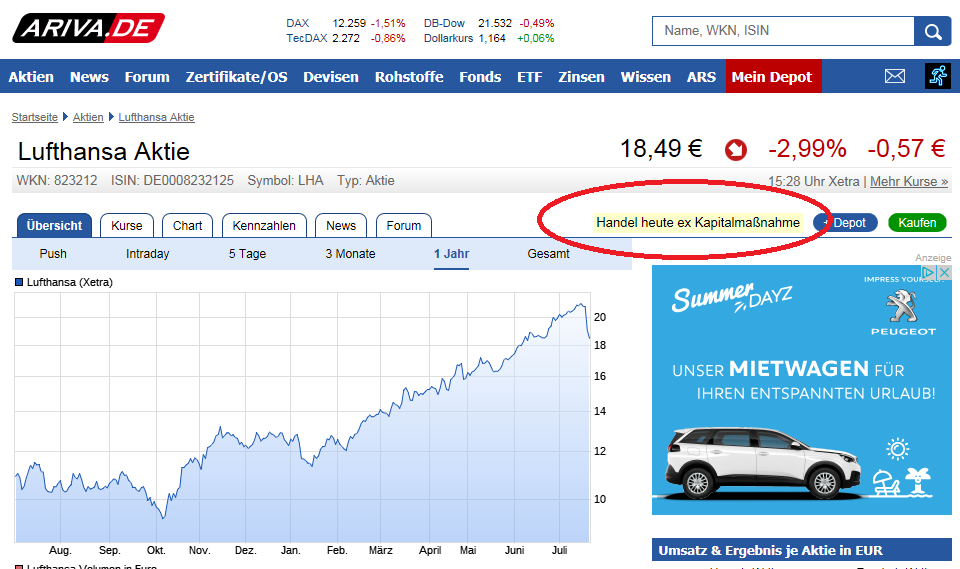Open ARS navigation item

(x=701, y=77)
